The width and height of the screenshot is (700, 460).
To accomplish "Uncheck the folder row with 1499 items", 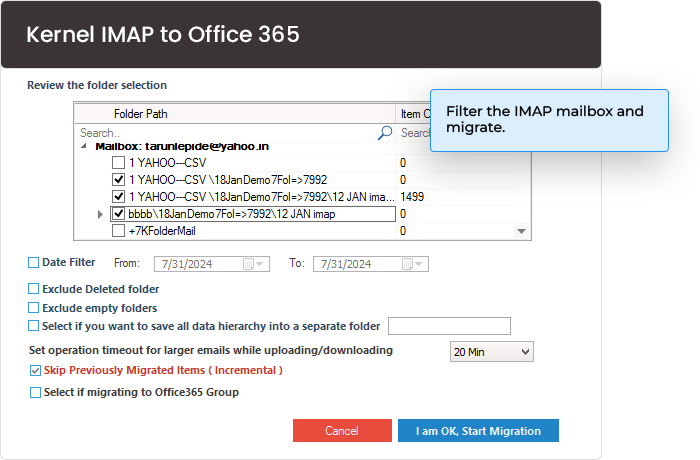I will coord(118,197).
